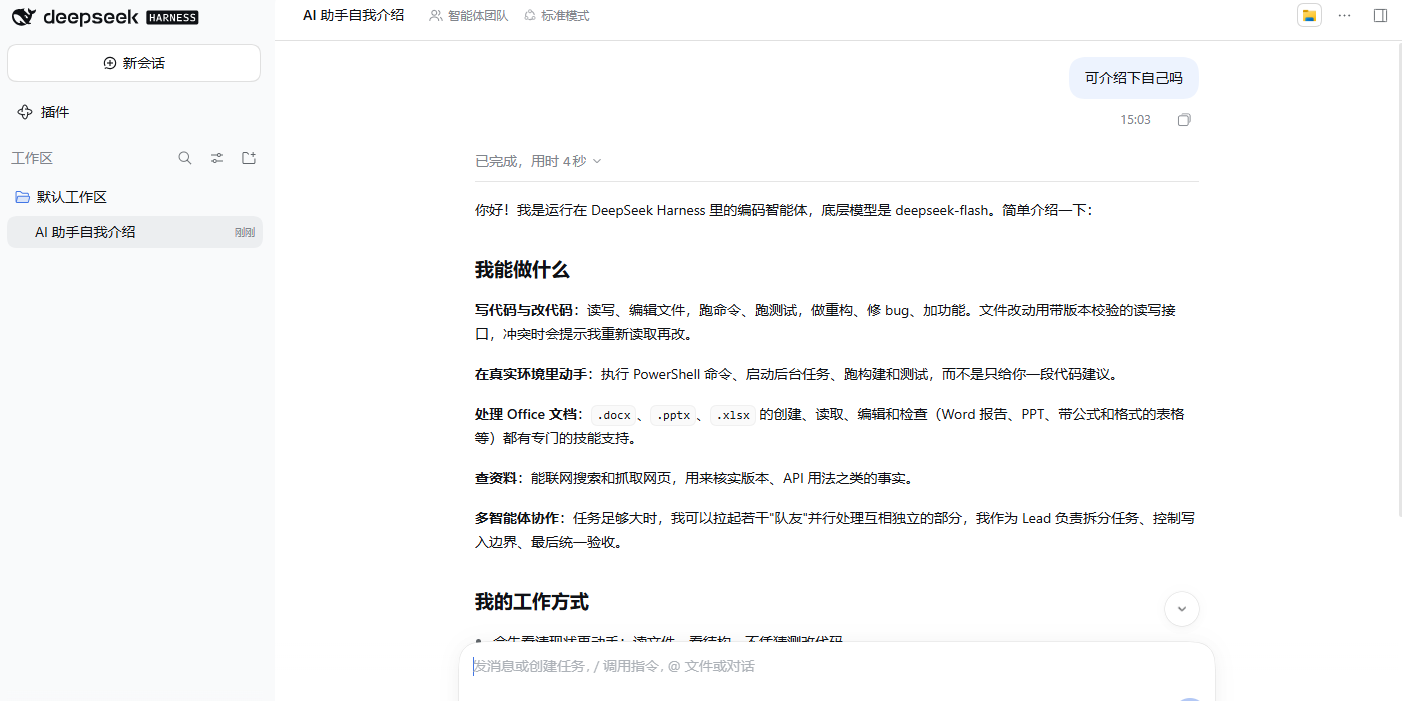Create new workspace folder icon

[x=249, y=158]
